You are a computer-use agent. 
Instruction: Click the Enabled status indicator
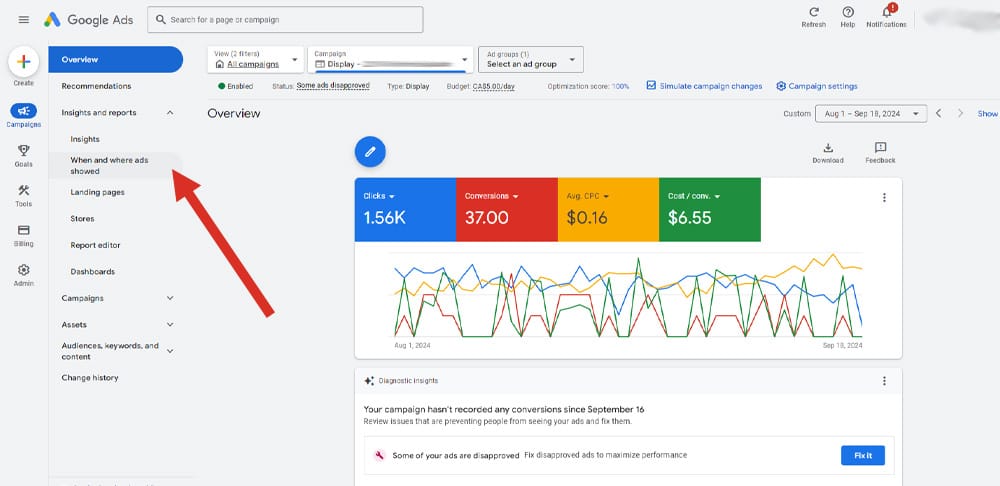click(235, 86)
